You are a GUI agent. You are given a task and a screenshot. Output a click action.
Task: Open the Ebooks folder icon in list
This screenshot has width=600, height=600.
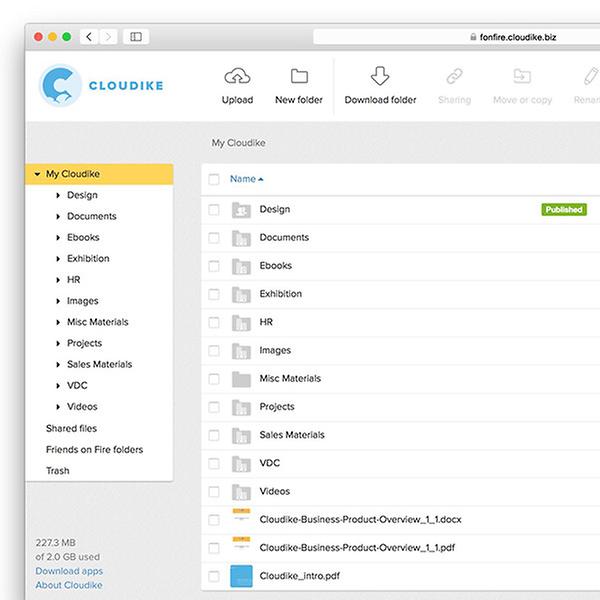[241, 266]
